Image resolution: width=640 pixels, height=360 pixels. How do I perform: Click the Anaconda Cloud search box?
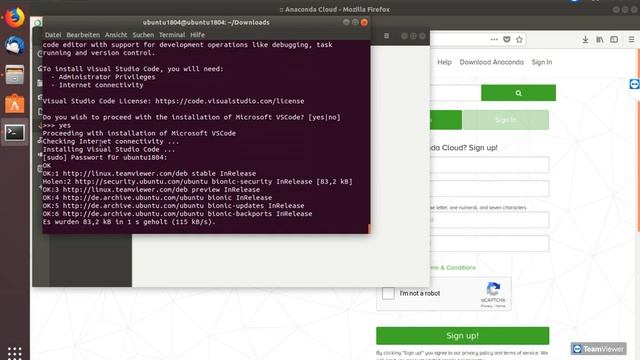pyautogui.click(x=455, y=93)
